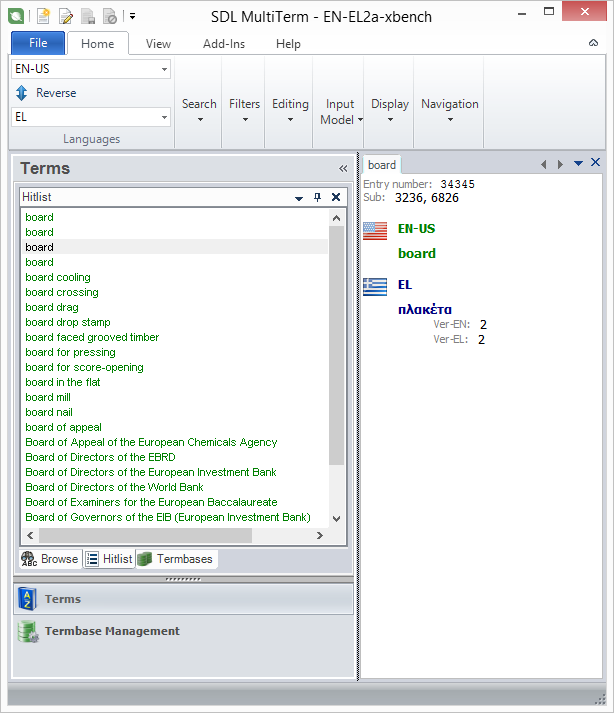This screenshot has height=713, width=614.
Task: Select the board entry tab in right pane
Action: point(382,165)
